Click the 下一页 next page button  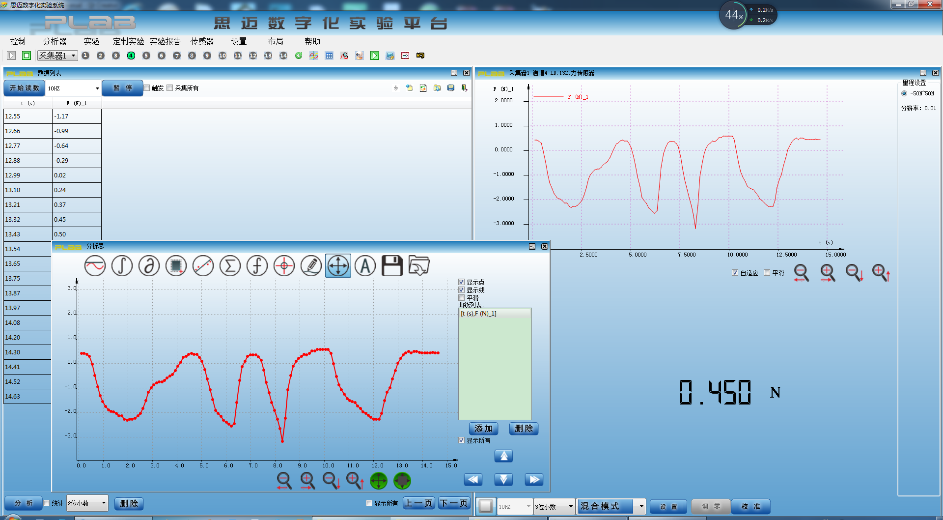pyautogui.click(x=452, y=503)
